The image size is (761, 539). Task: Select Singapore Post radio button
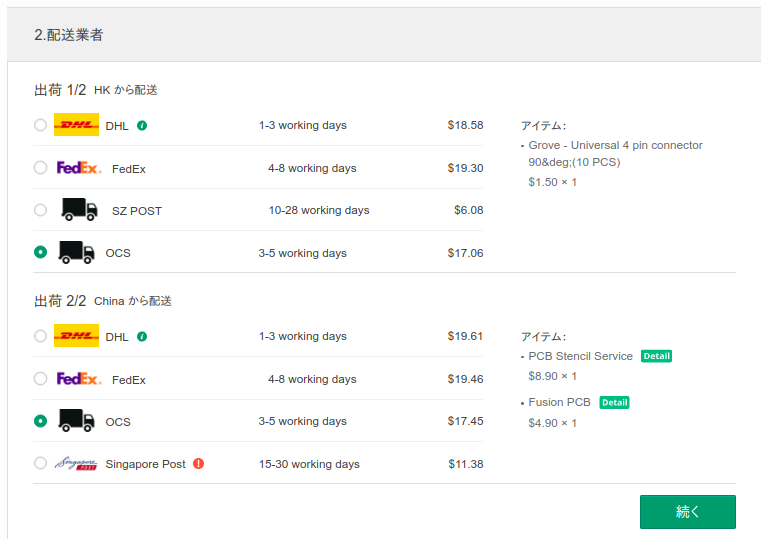(40, 463)
